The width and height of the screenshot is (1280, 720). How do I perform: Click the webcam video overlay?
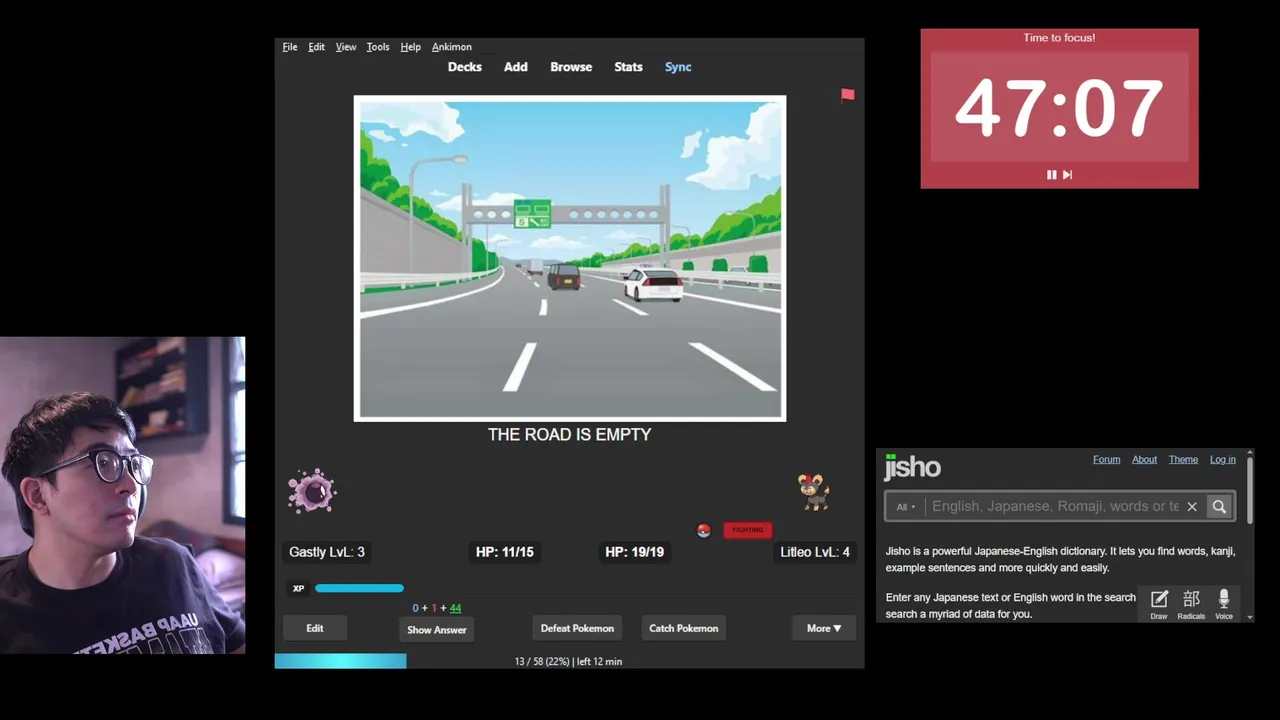pos(122,495)
